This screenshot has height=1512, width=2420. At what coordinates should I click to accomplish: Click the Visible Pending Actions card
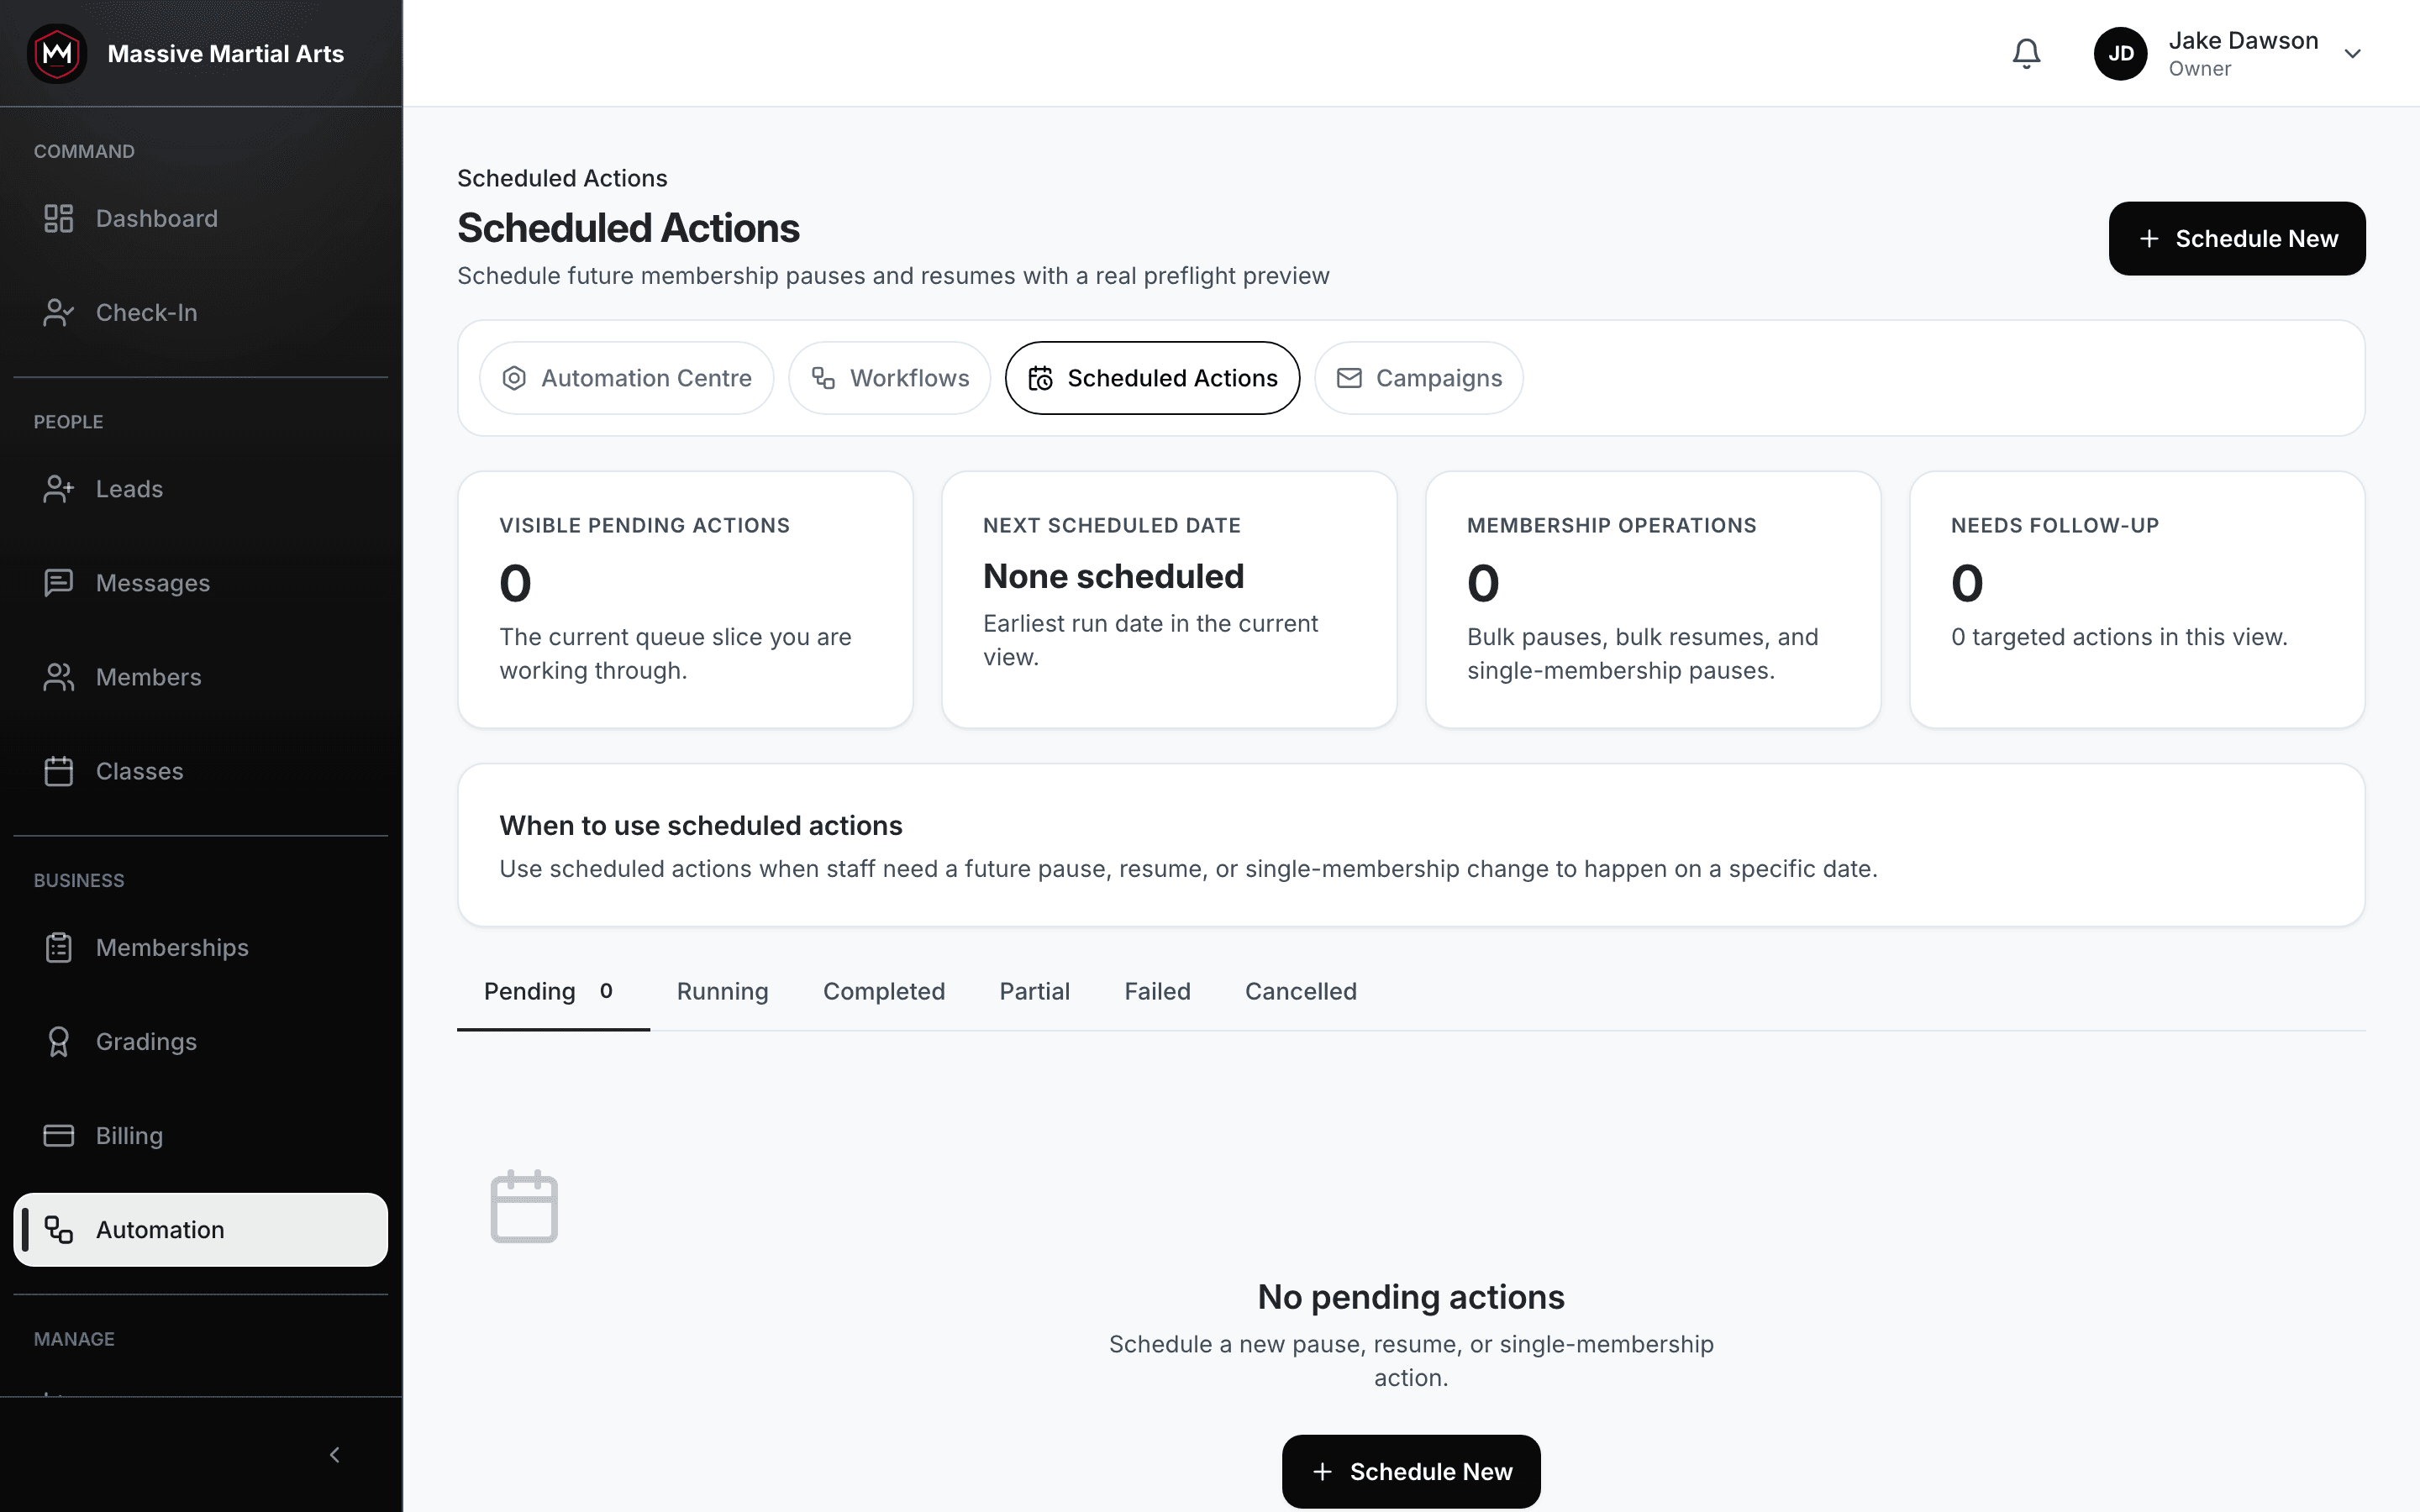pyautogui.click(x=685, y=599)
